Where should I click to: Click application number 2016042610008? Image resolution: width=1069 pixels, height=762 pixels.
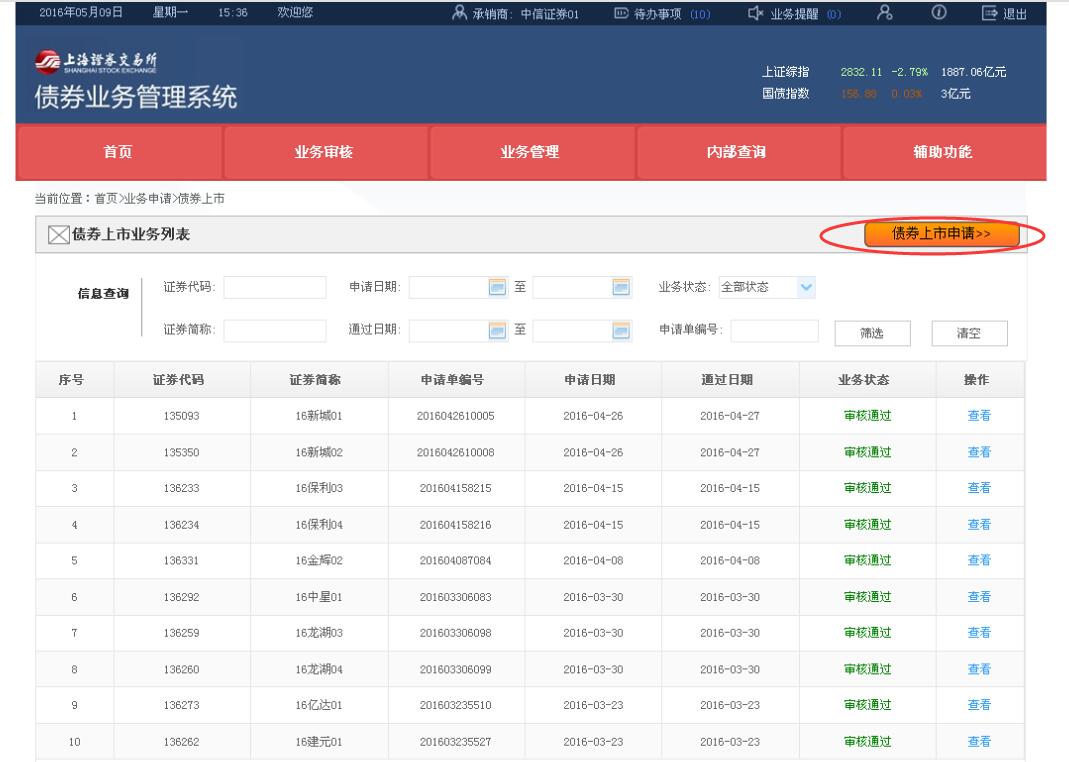(x=455, y=453)
